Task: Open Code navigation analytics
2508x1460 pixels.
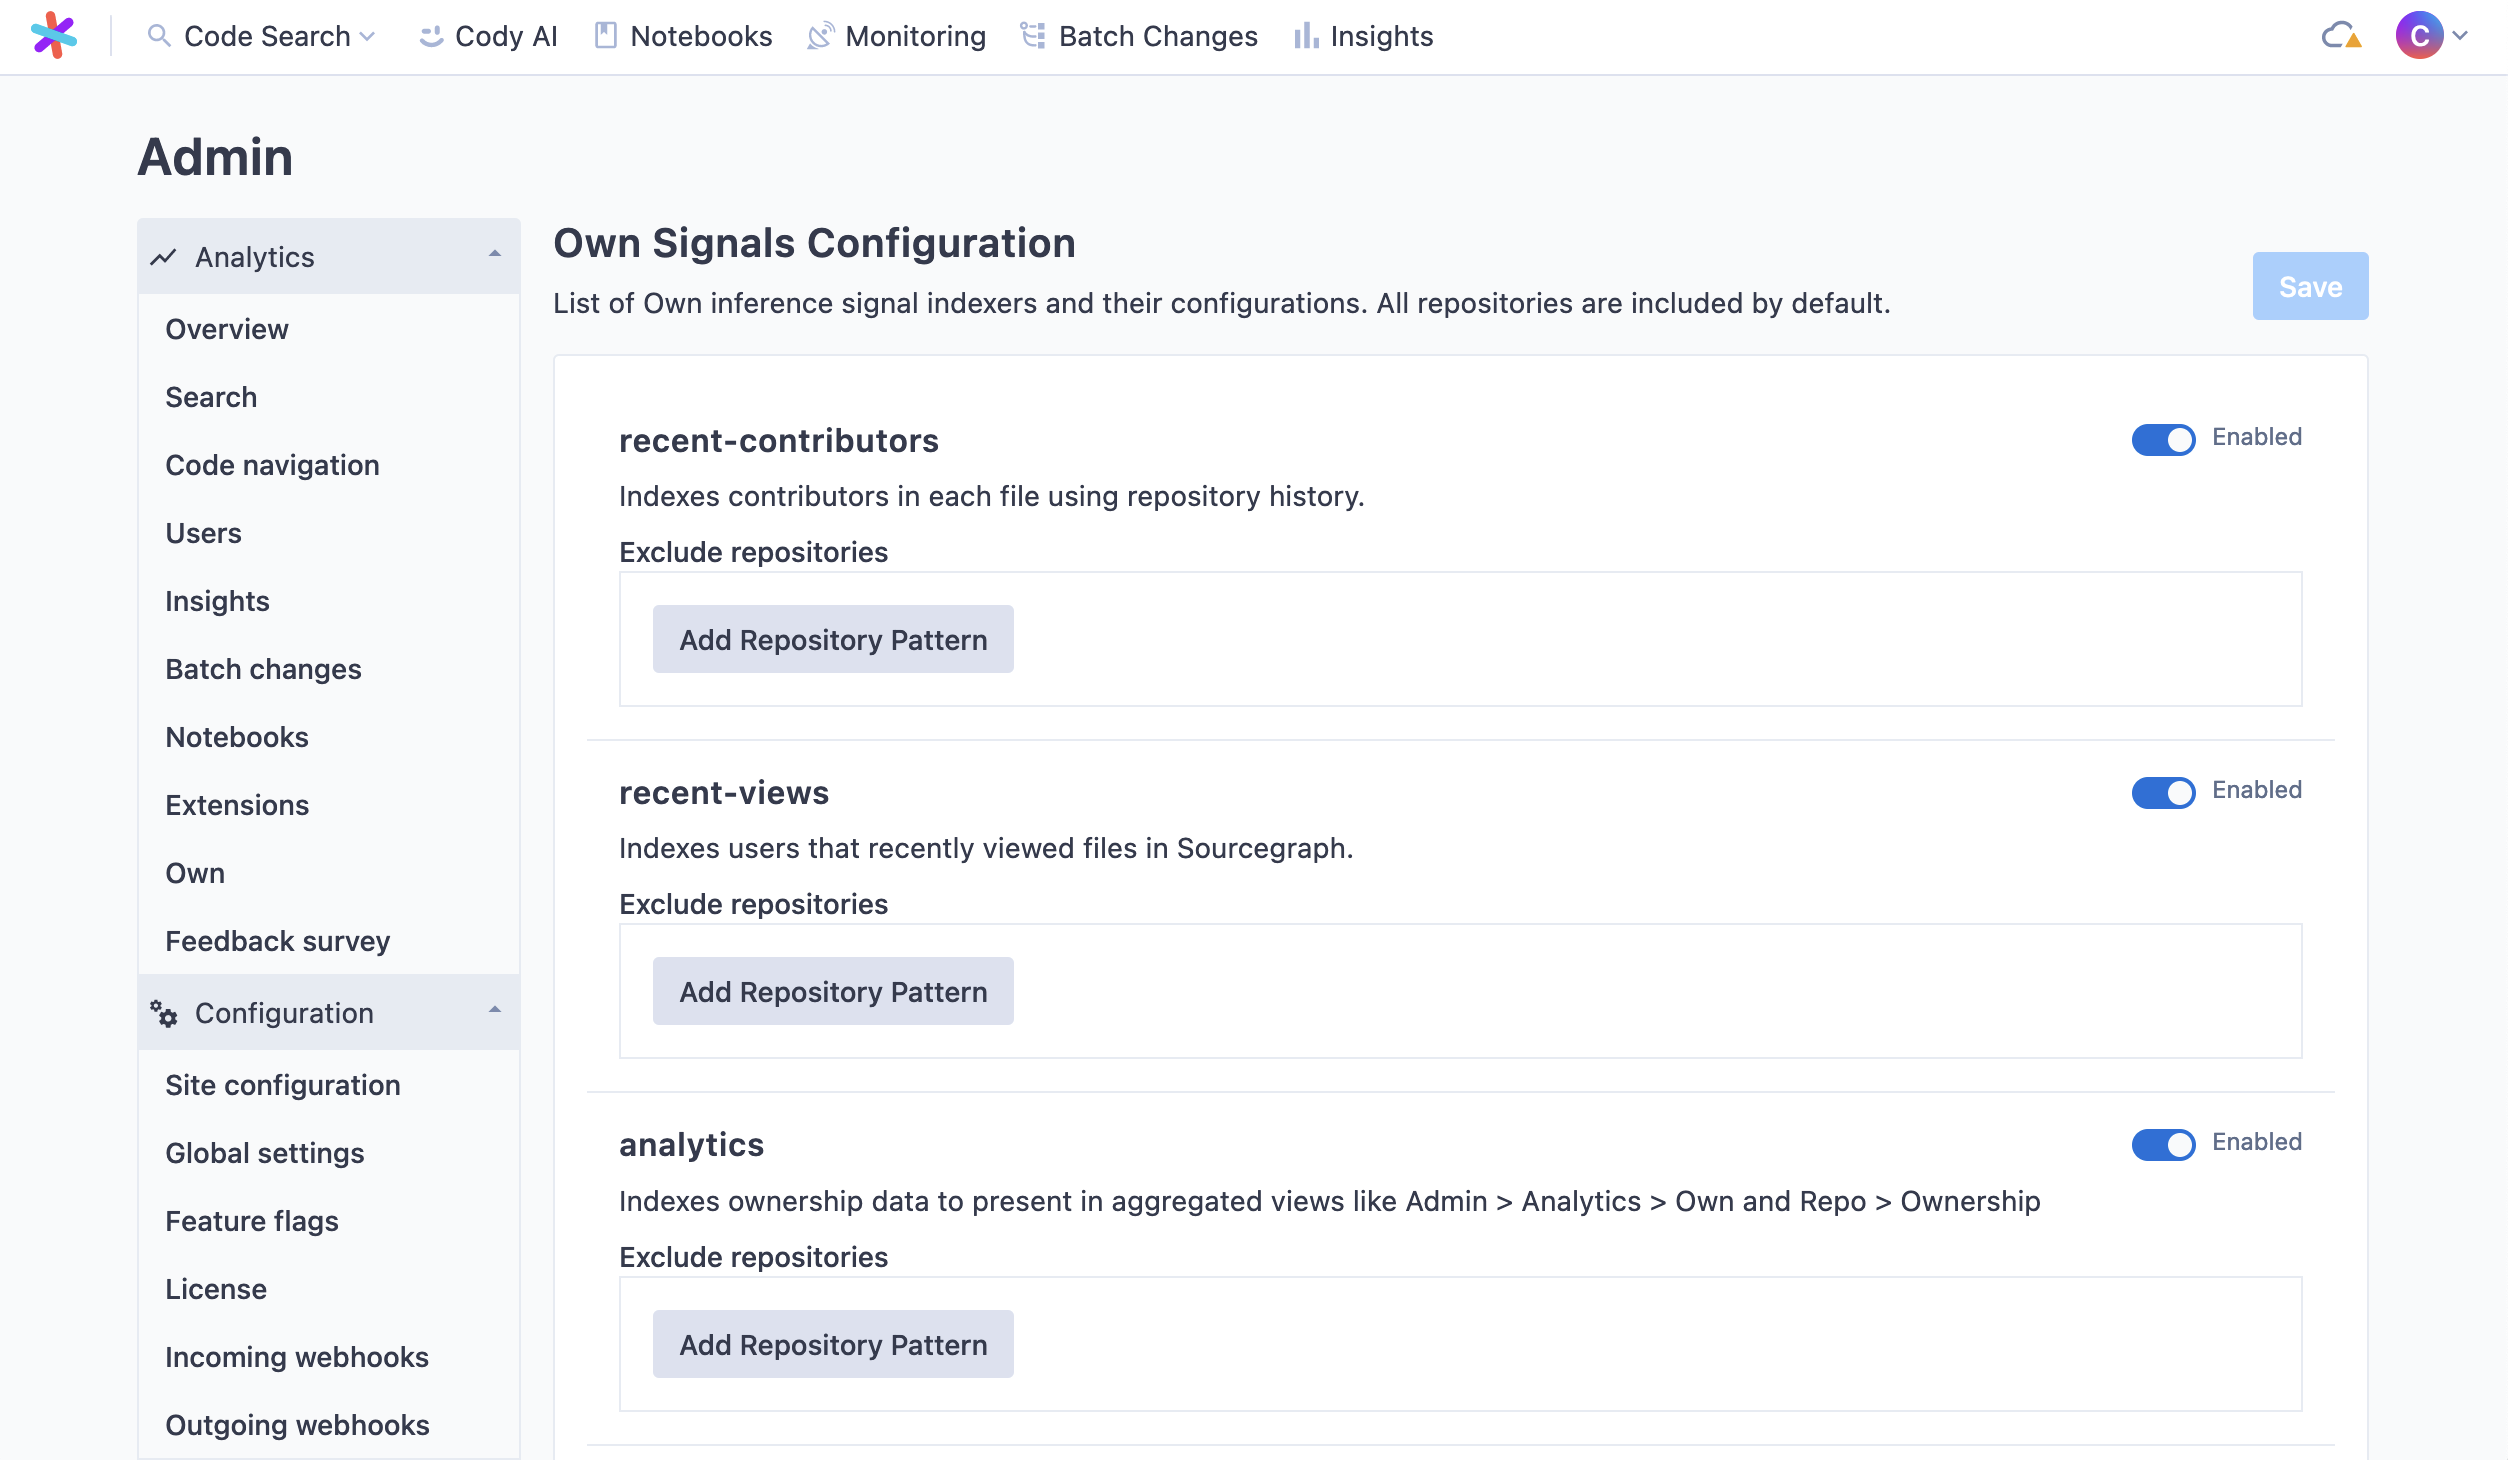Action: 328,465
